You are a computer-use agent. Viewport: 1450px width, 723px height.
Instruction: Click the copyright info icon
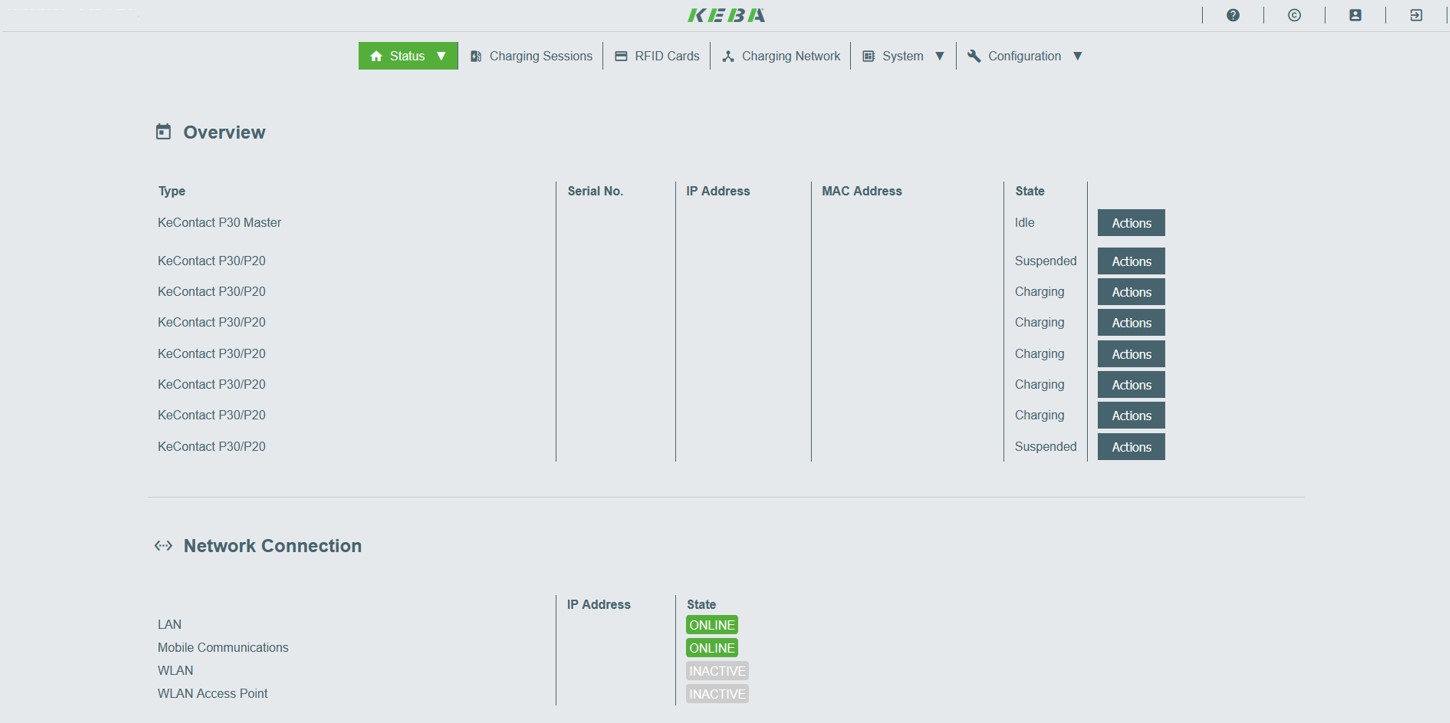click(1294, 15)
